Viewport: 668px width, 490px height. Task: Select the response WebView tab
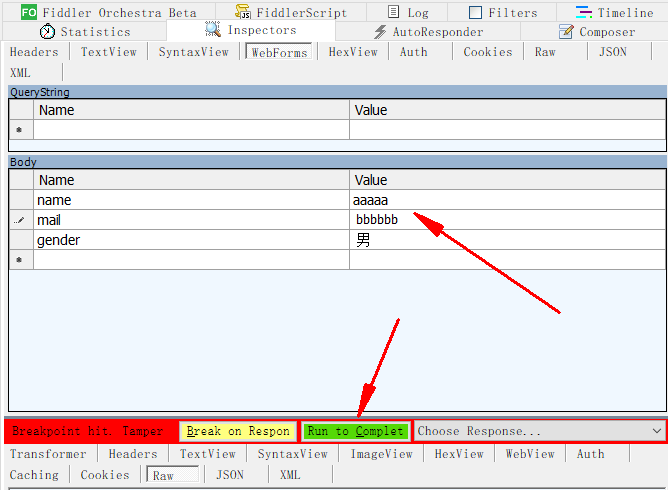pyautogui.click(x=530, y=454)
